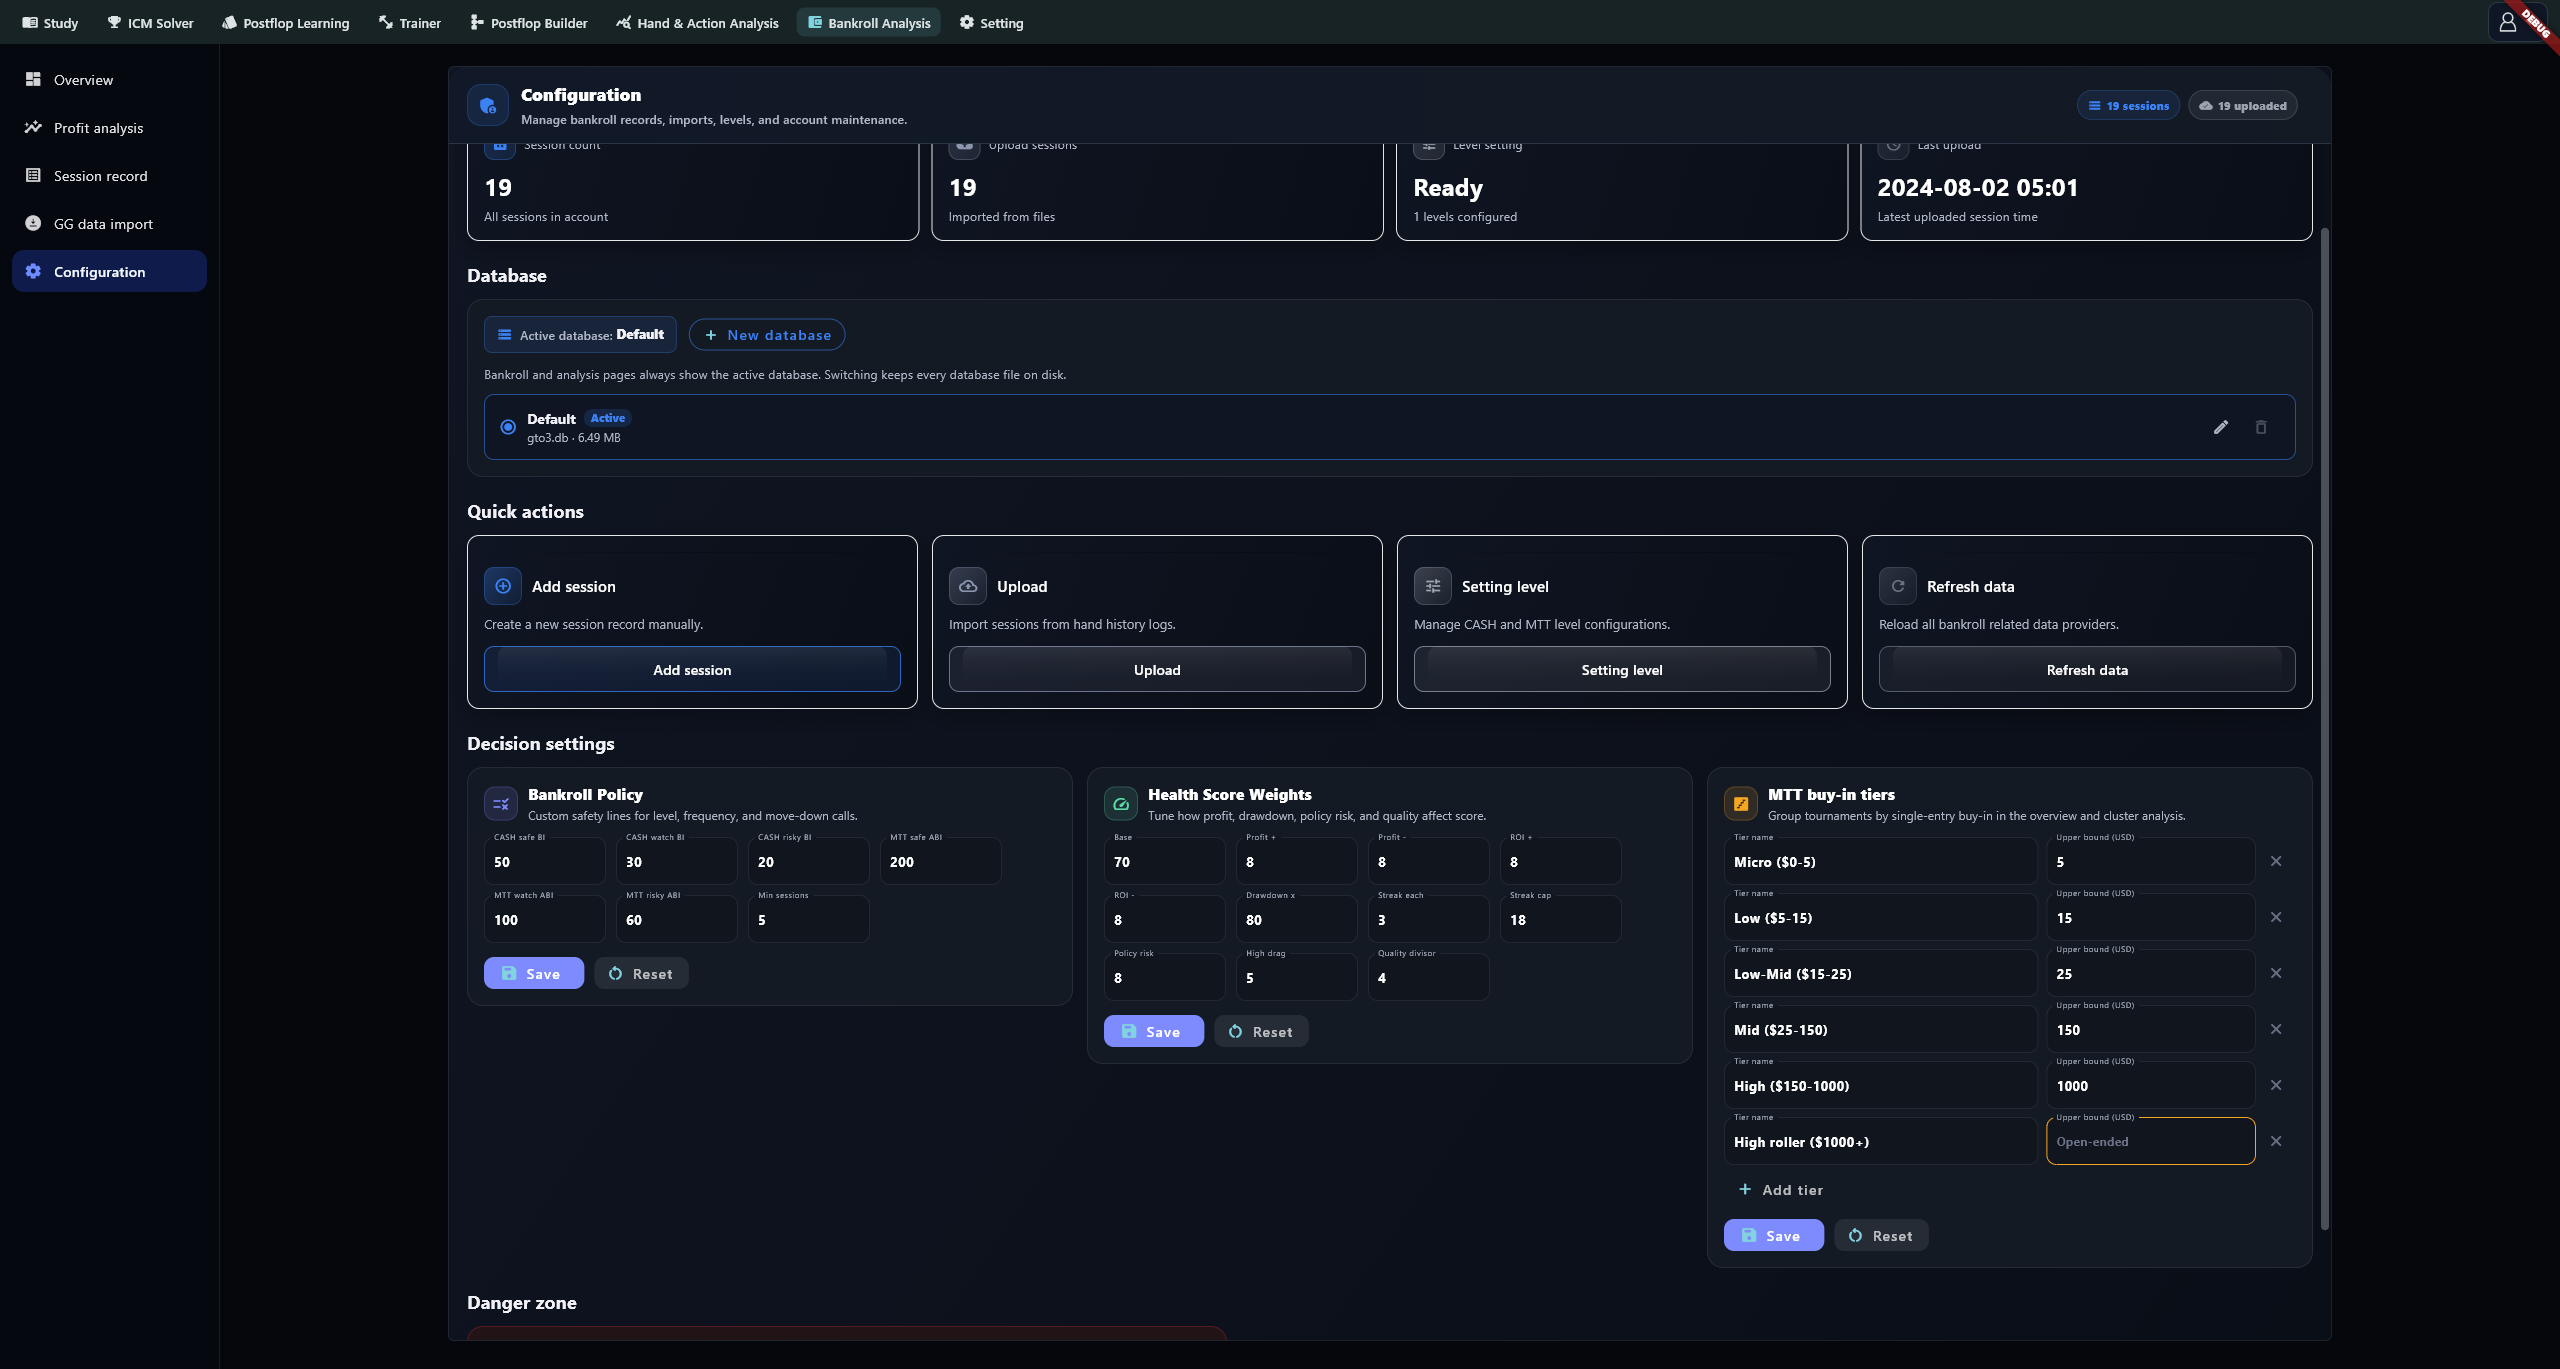This screenshot has height=1369, width=2560.
Task: Click the Drawdown x input field
Action: click(1297, 918)
